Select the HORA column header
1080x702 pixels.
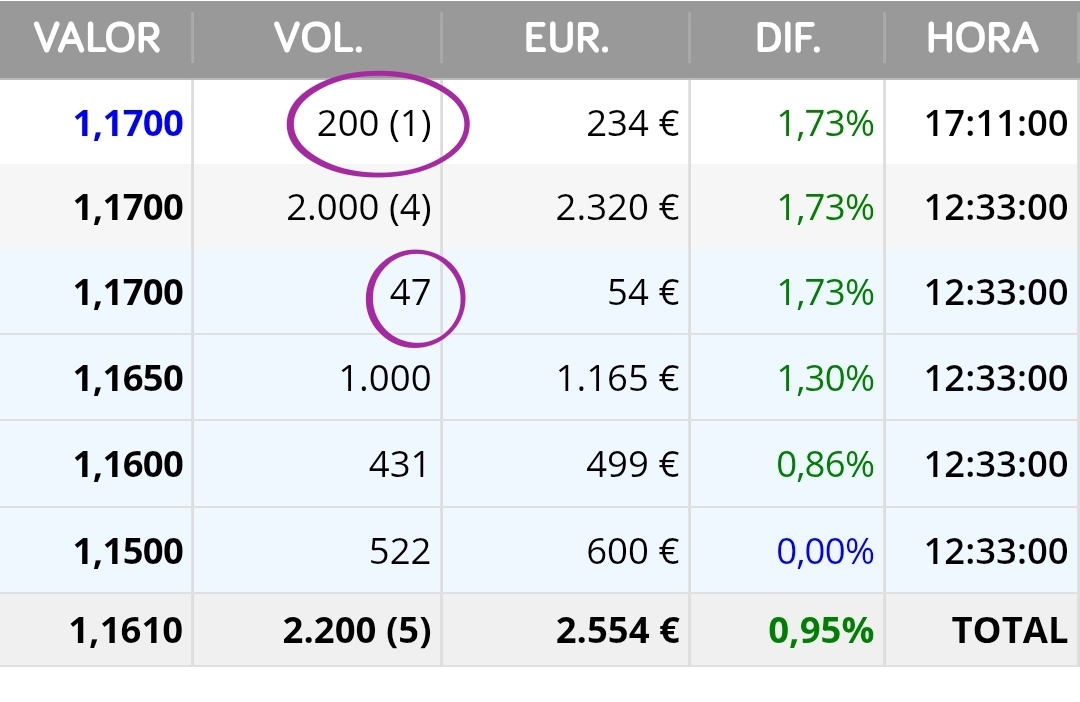tap(982, 39)
